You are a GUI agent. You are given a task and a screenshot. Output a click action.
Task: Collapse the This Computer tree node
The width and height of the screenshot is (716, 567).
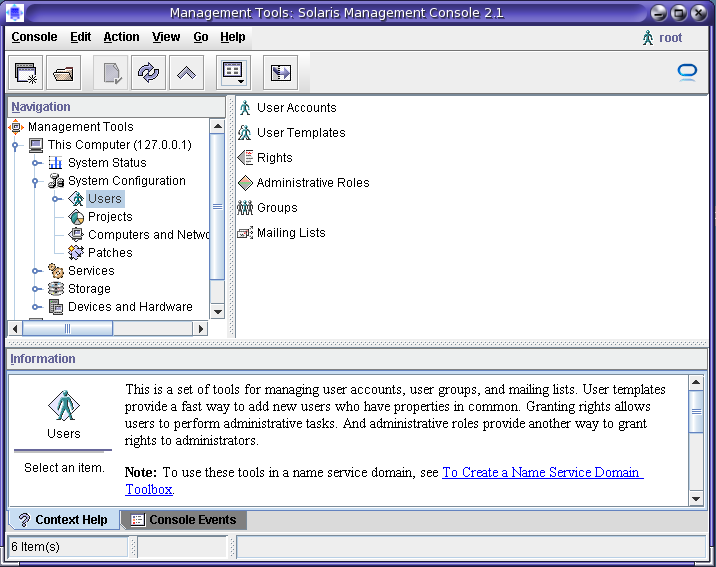coord(16,145)
